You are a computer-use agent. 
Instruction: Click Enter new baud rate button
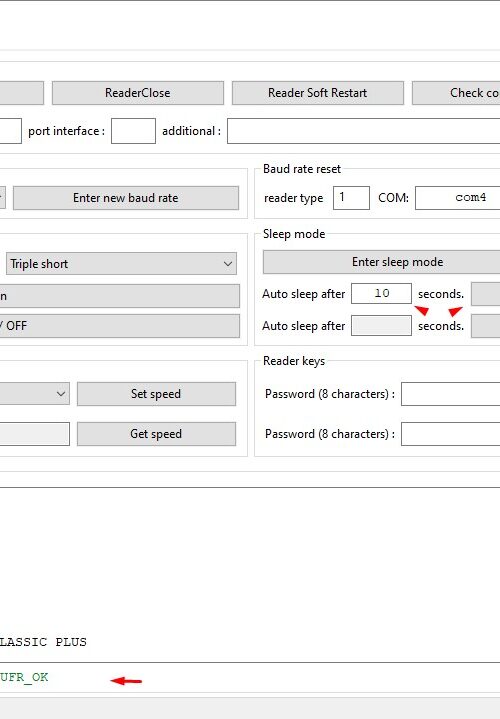(x=126, y=198)
